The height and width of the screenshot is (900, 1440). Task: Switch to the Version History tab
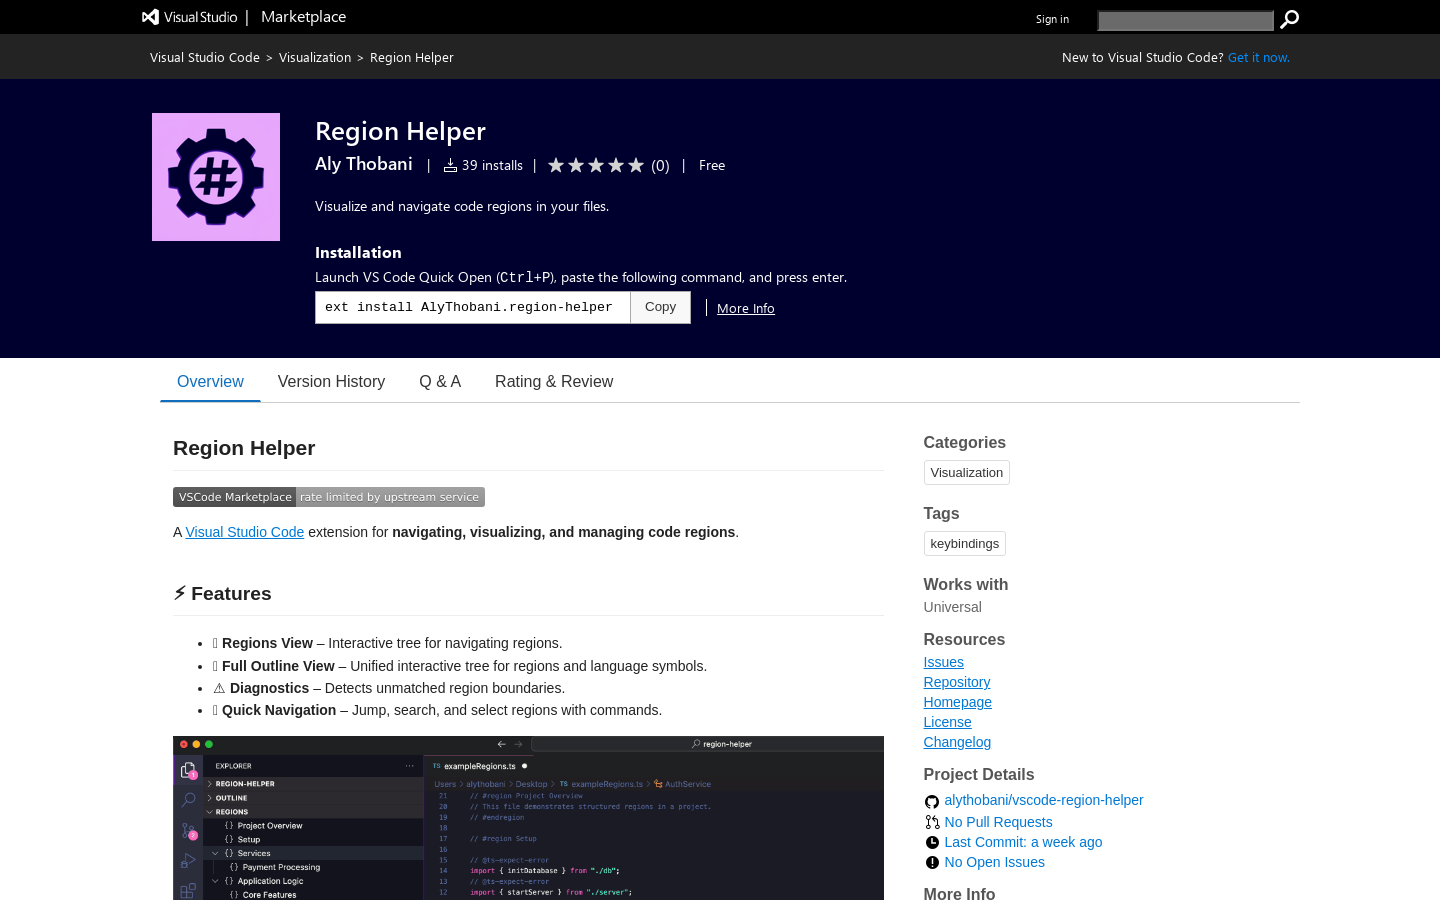tap(331, 381)
